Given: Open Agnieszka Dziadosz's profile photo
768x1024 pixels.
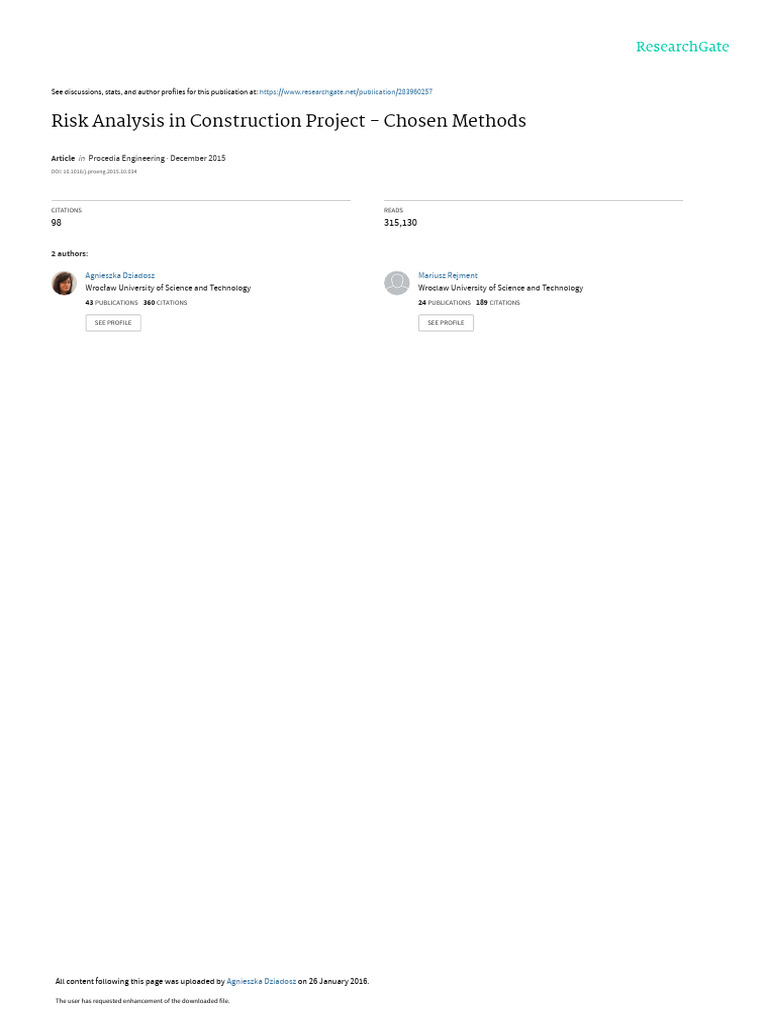Looking at the screenshot, I should click(64, 283).
